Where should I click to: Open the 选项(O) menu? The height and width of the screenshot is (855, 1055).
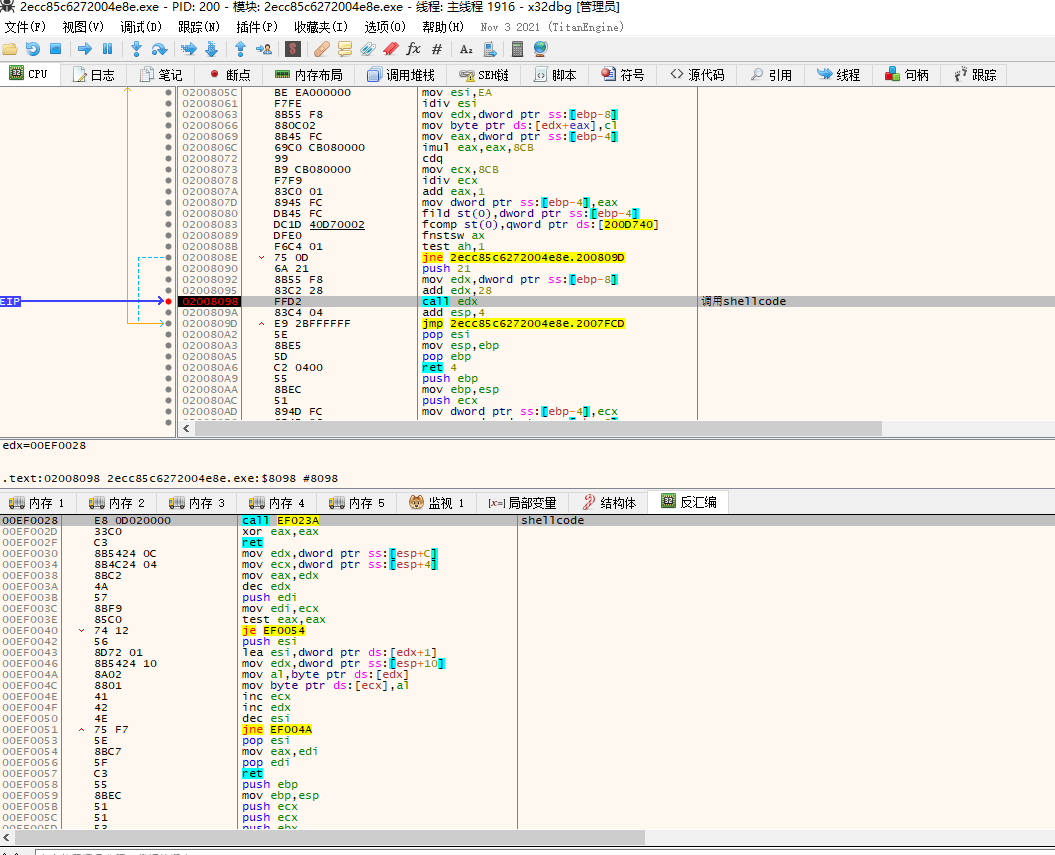[x=385, y=27]
